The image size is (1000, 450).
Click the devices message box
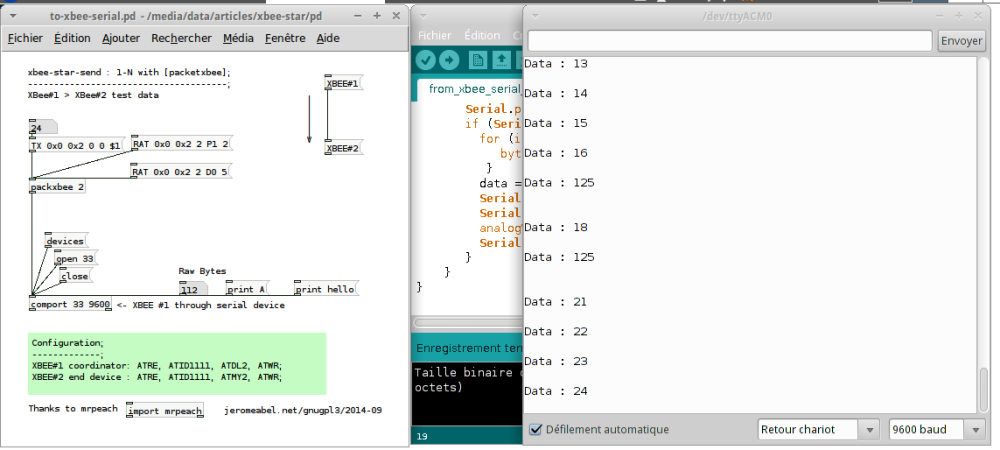click(66, 241)
